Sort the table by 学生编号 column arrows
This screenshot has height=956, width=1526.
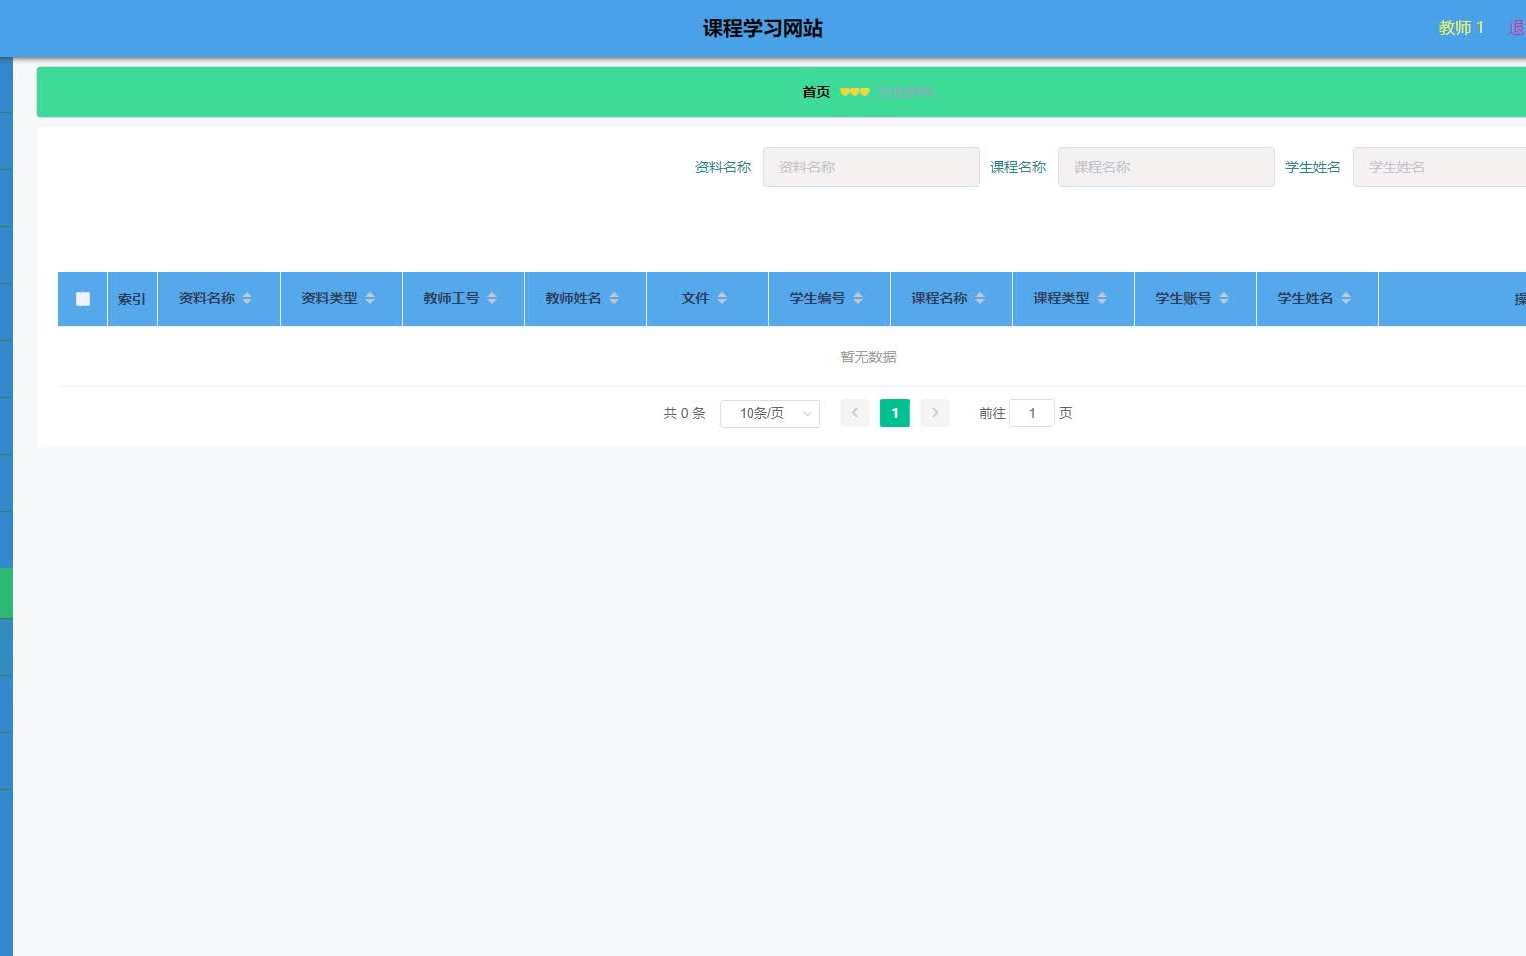858,298
